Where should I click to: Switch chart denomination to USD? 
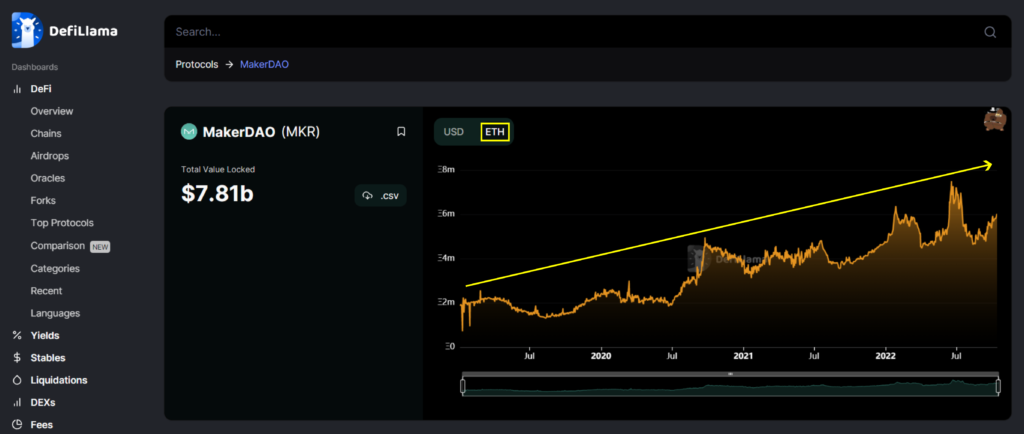(454, 132)
